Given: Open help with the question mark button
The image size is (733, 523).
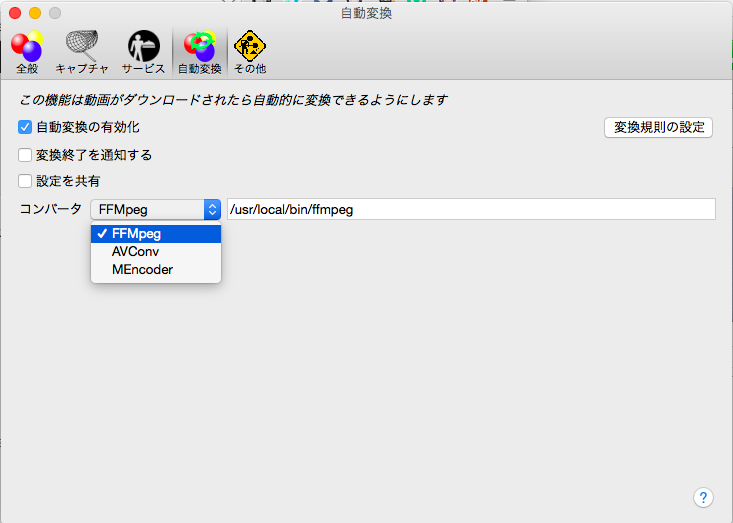Looking at the screenshot, I should point(703,498).
